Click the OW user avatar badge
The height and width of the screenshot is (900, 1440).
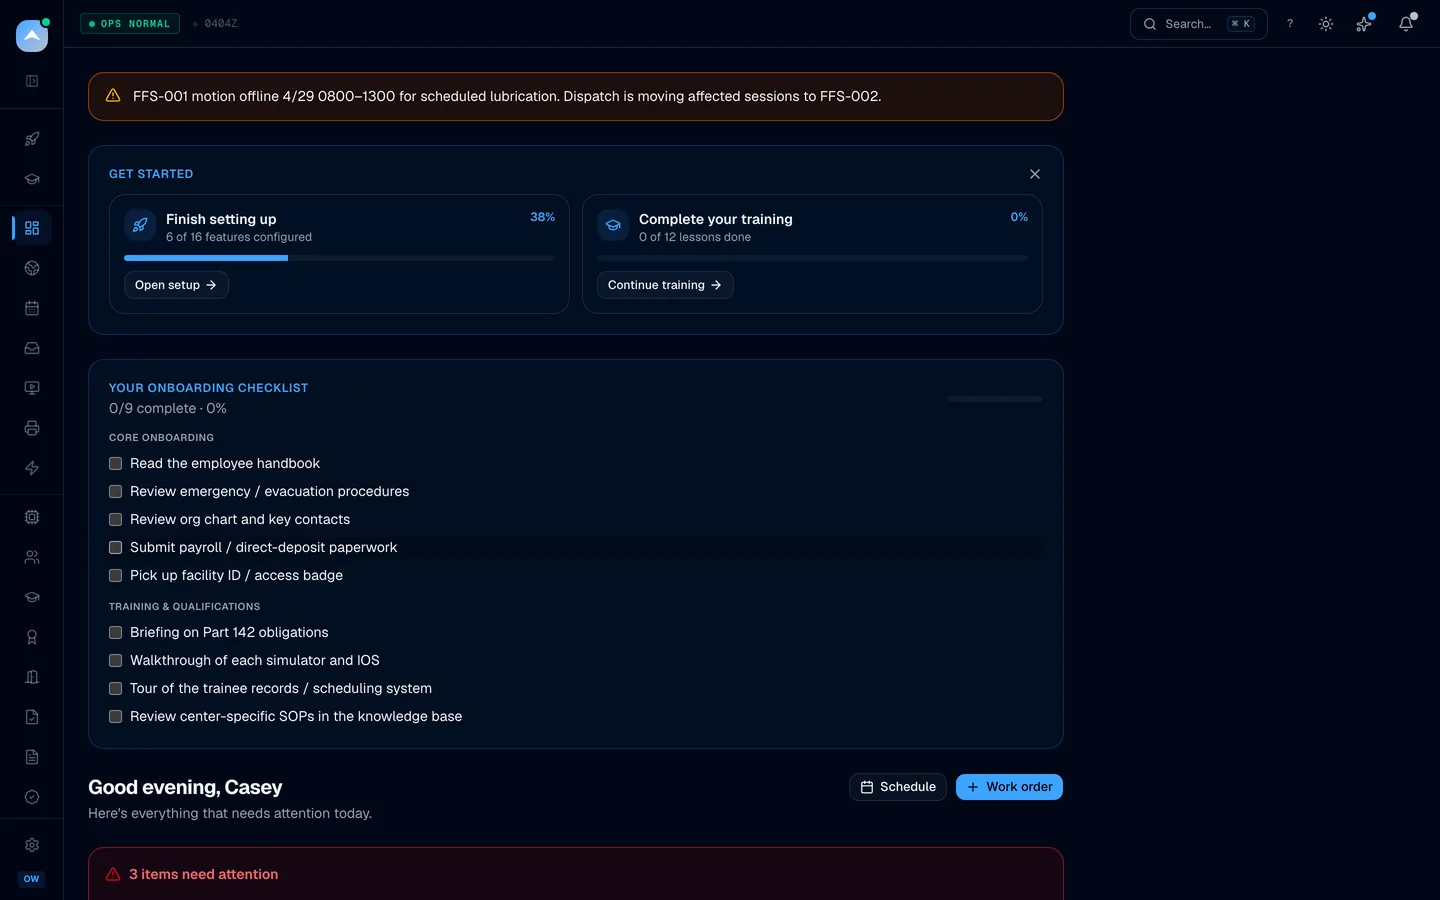32,879
